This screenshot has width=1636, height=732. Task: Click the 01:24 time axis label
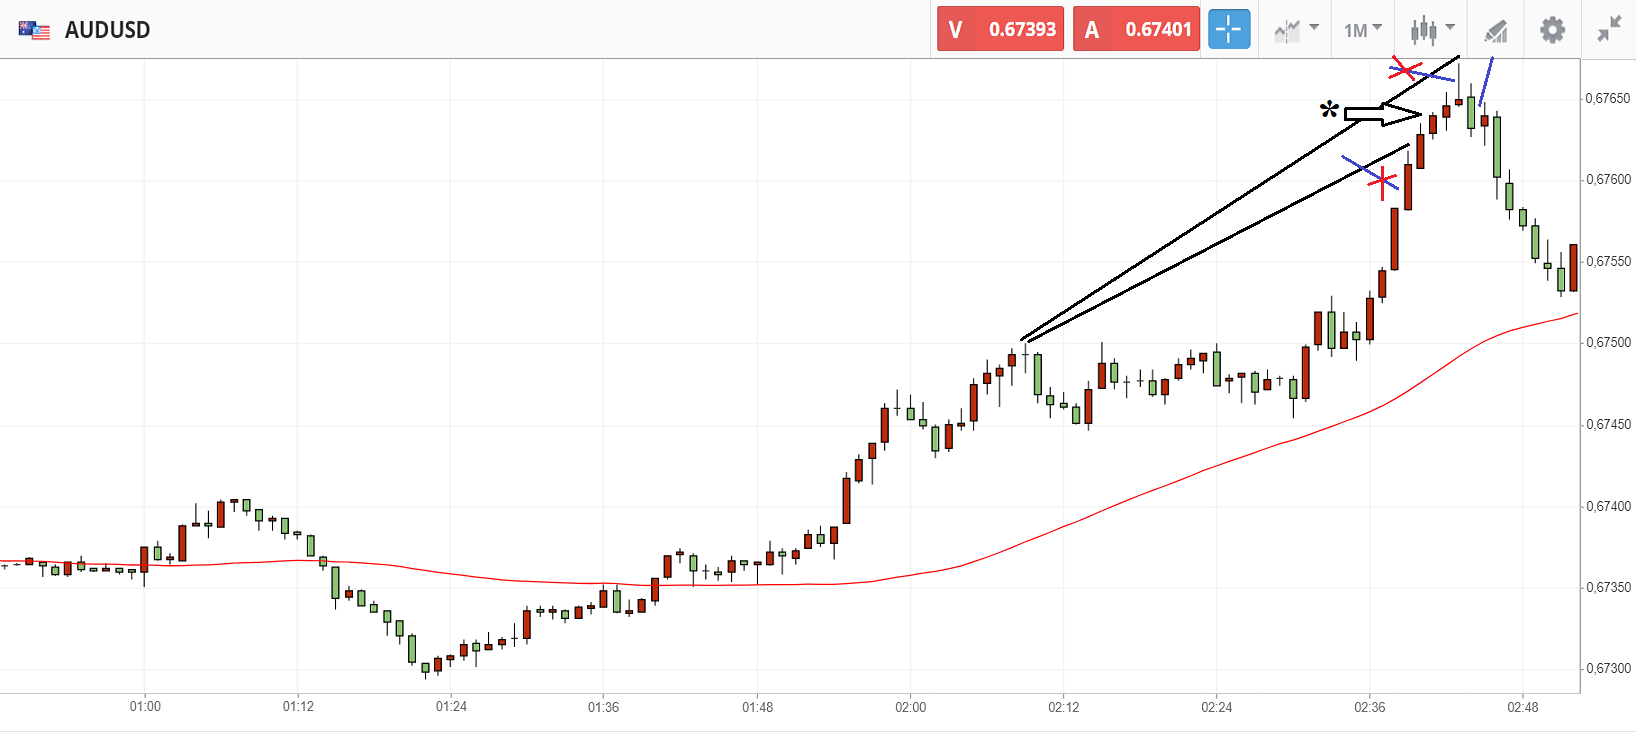[451, 707]
